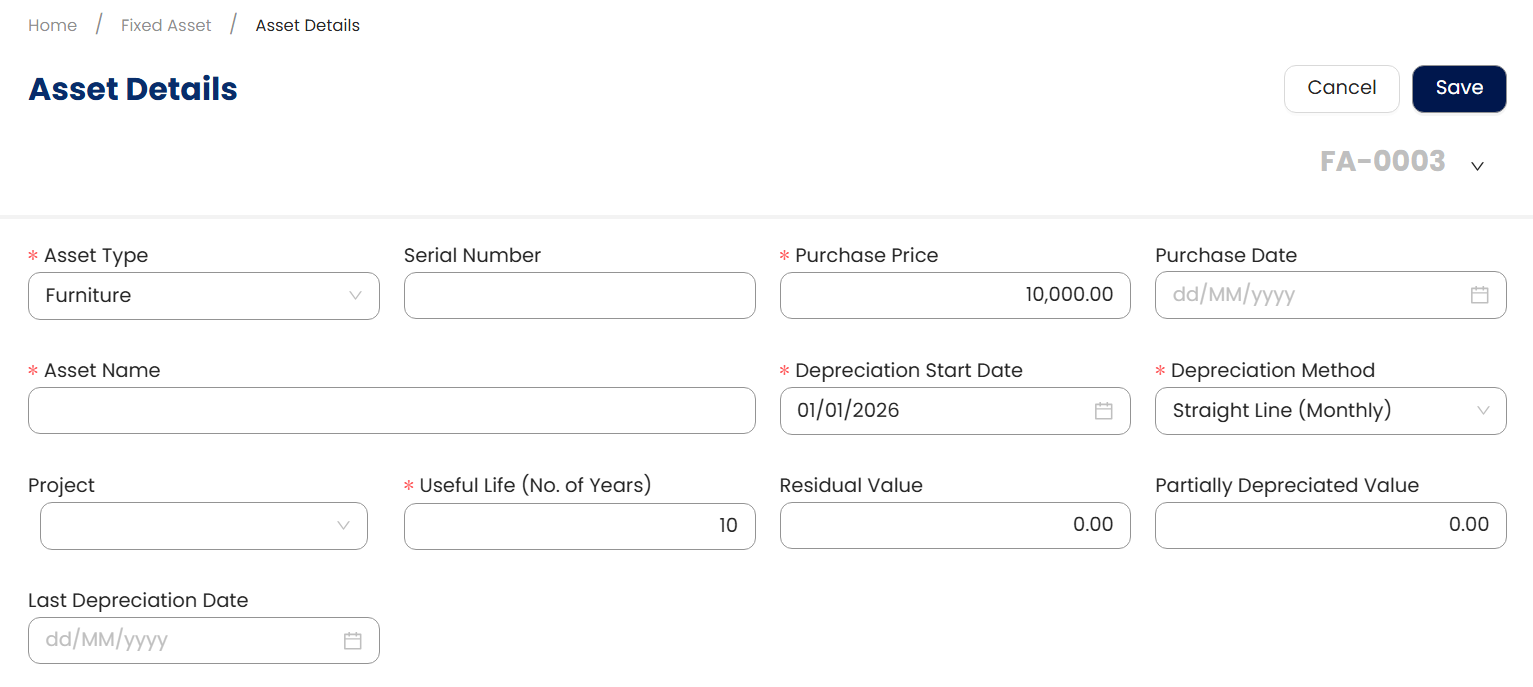Expand the FA-0003 chevron
The height and width of the screenshot is (687, 1533).
1477,166
